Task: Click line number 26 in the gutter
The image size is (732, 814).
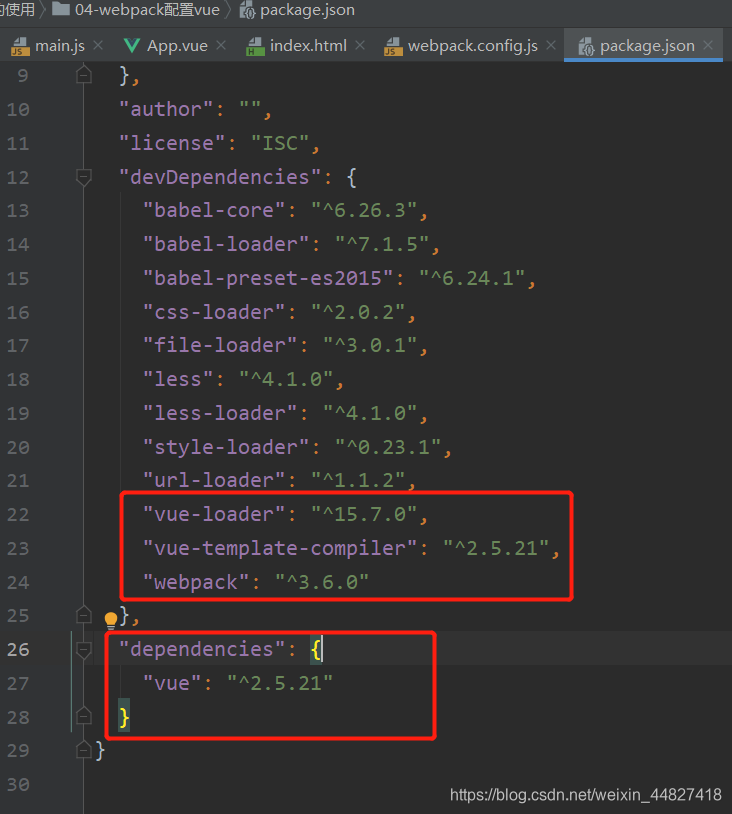Action: 18,649
